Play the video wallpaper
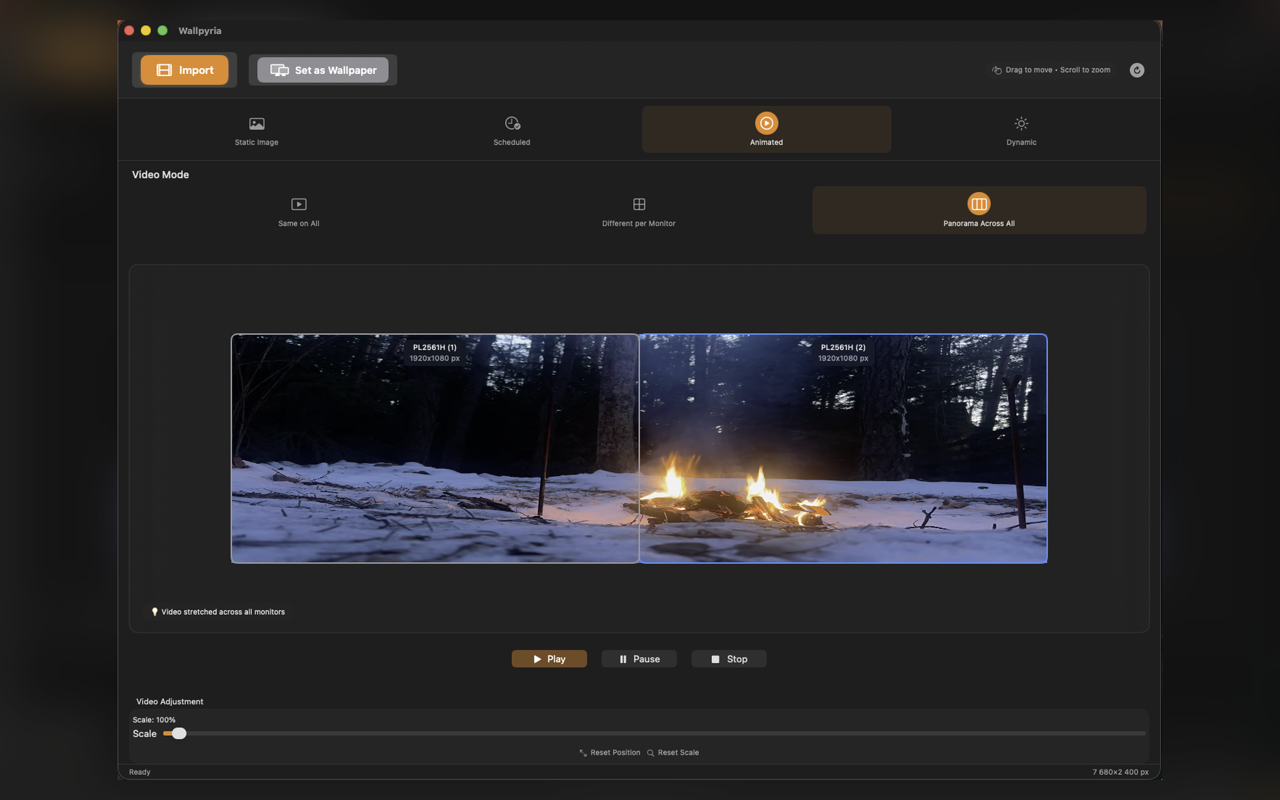The width and height of the screenshot is (1280, 800). coord(549,659)
